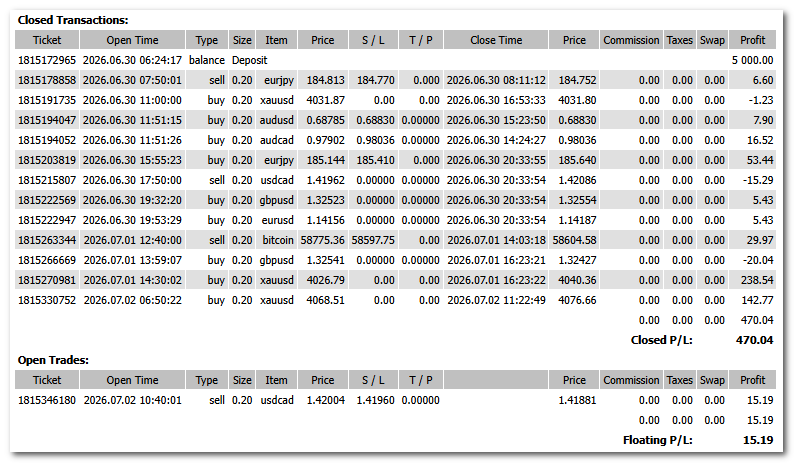The width and height of the screenshot is (794, 463).
Task: Select ticket 1815270981
Action: coord(47,280)
